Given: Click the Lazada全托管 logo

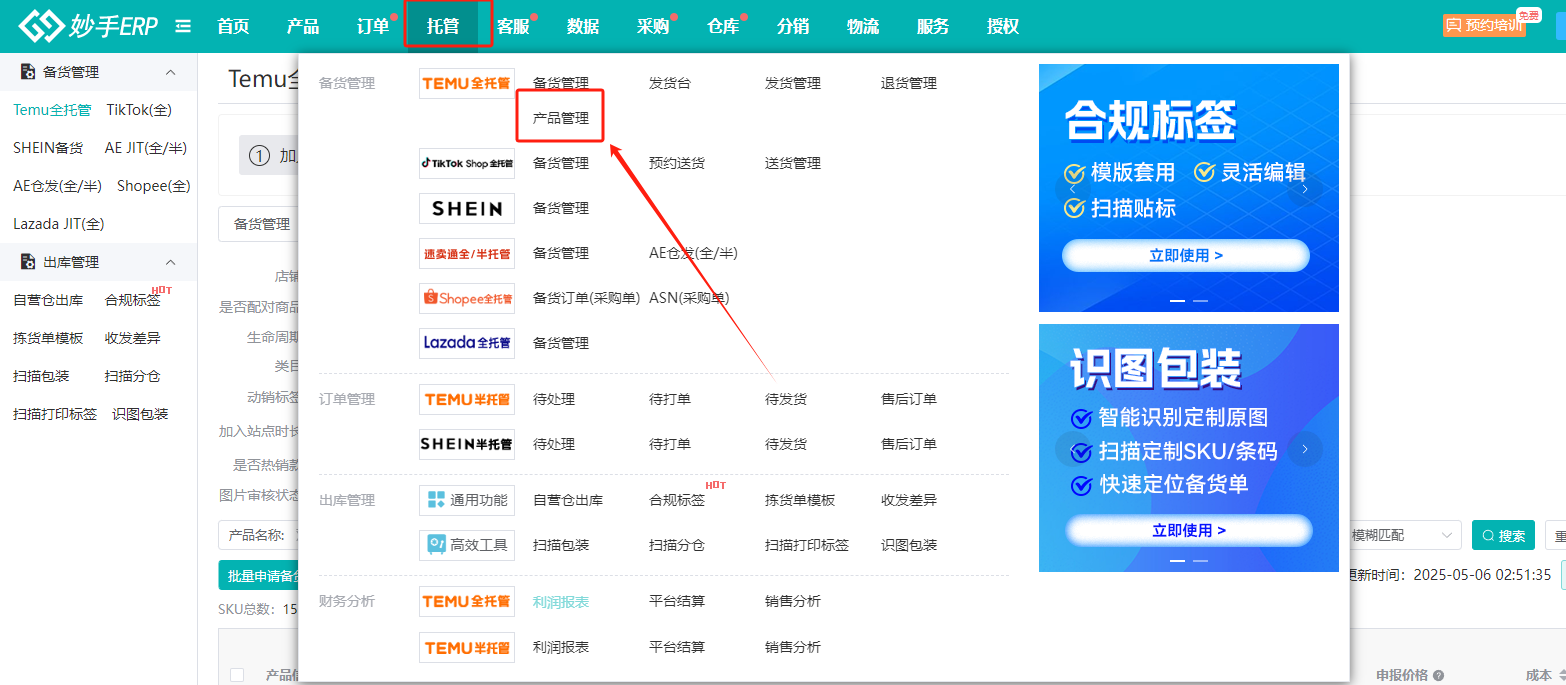Looking at the screenshot, I should [467, 343].
